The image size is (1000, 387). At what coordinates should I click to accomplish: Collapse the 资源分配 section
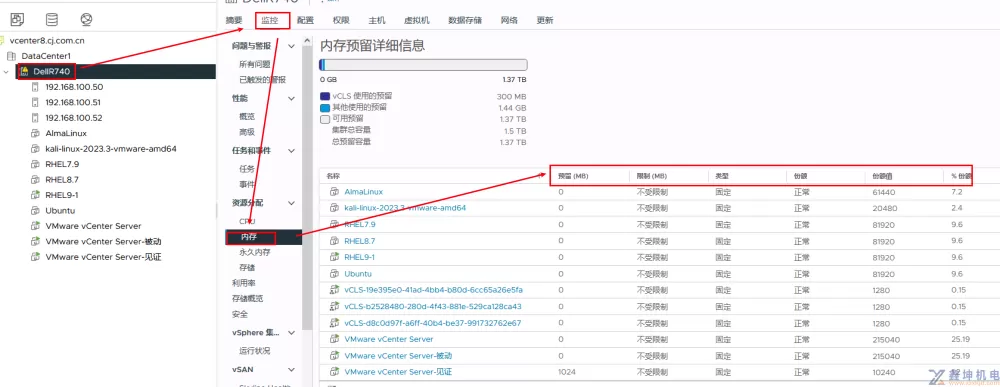pyautogui.click(x=291, y=203)
